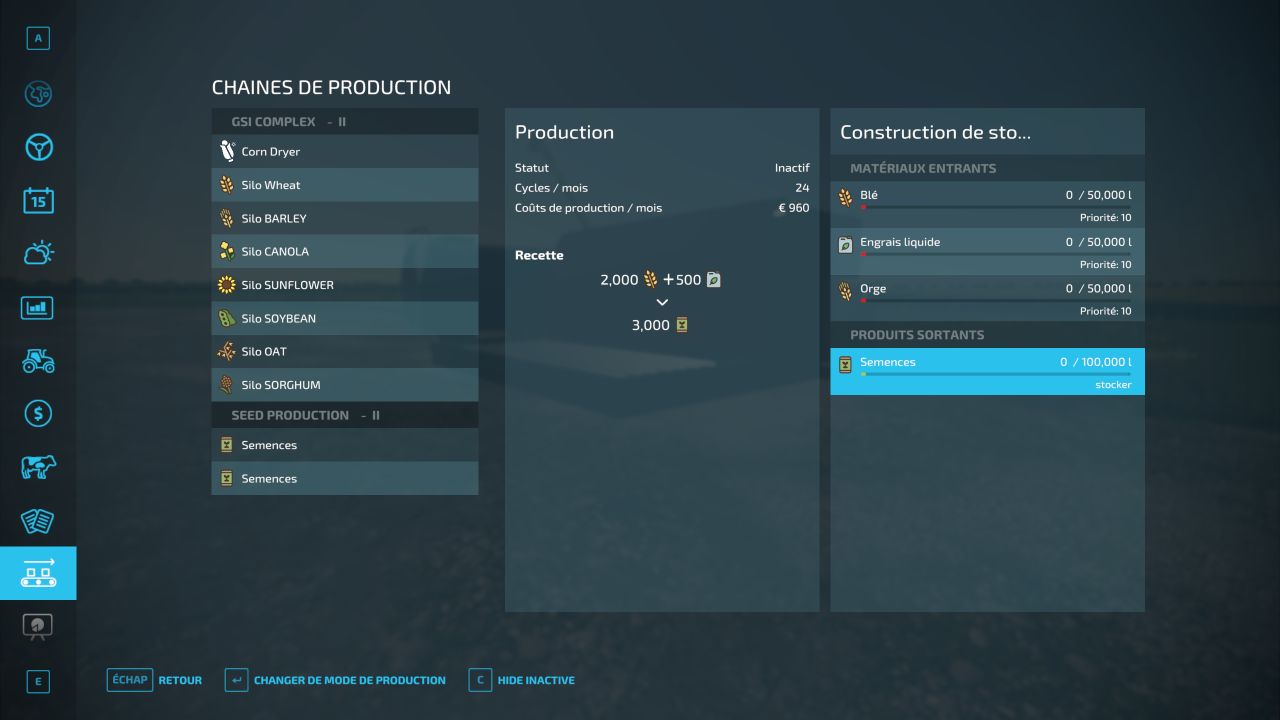Open the map icon in the sidebar
The width and height of the screenshot is (1280, 720).
click(x=38, y=94)
